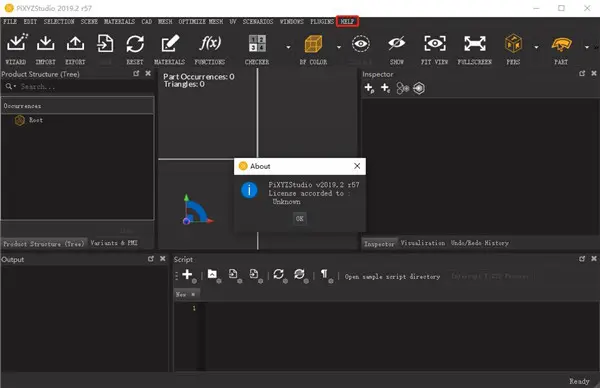Open the Selection menu
The image size is (600, 388).
(x=59, y=21)
